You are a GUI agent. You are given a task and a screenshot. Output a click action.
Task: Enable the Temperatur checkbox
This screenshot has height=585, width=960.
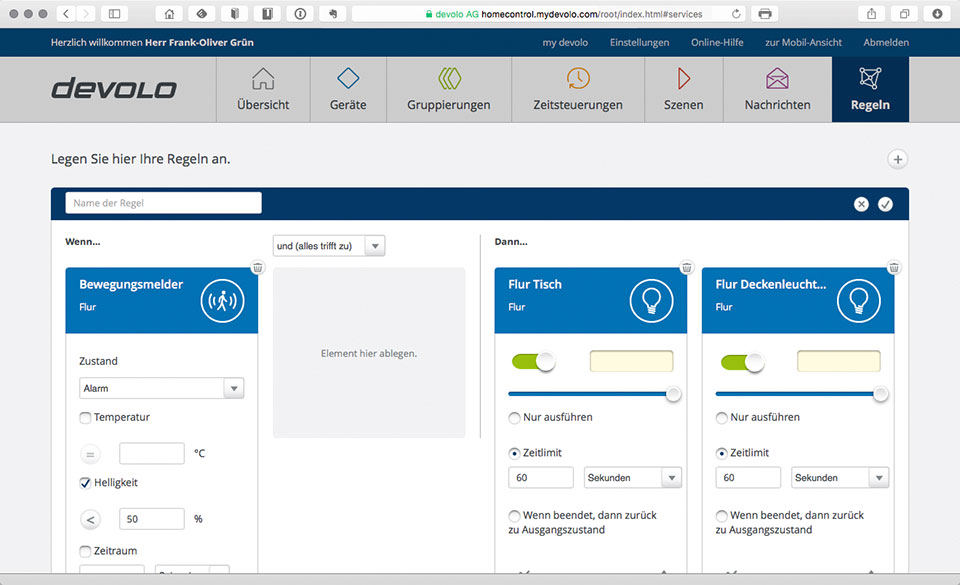pyautogui.click(x=85, y=417)
